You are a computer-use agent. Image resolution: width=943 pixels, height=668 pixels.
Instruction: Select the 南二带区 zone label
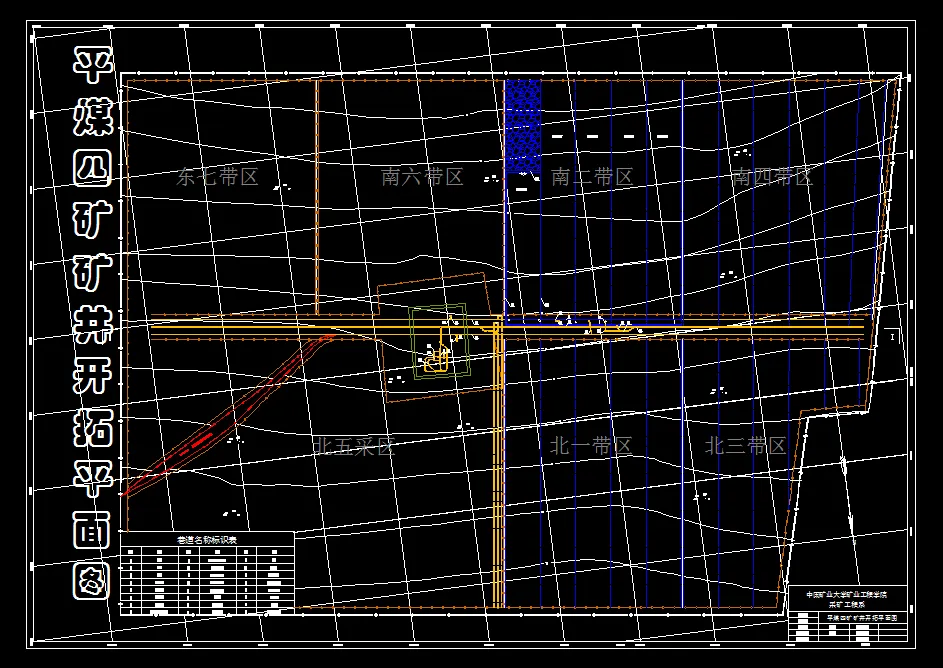592,177
